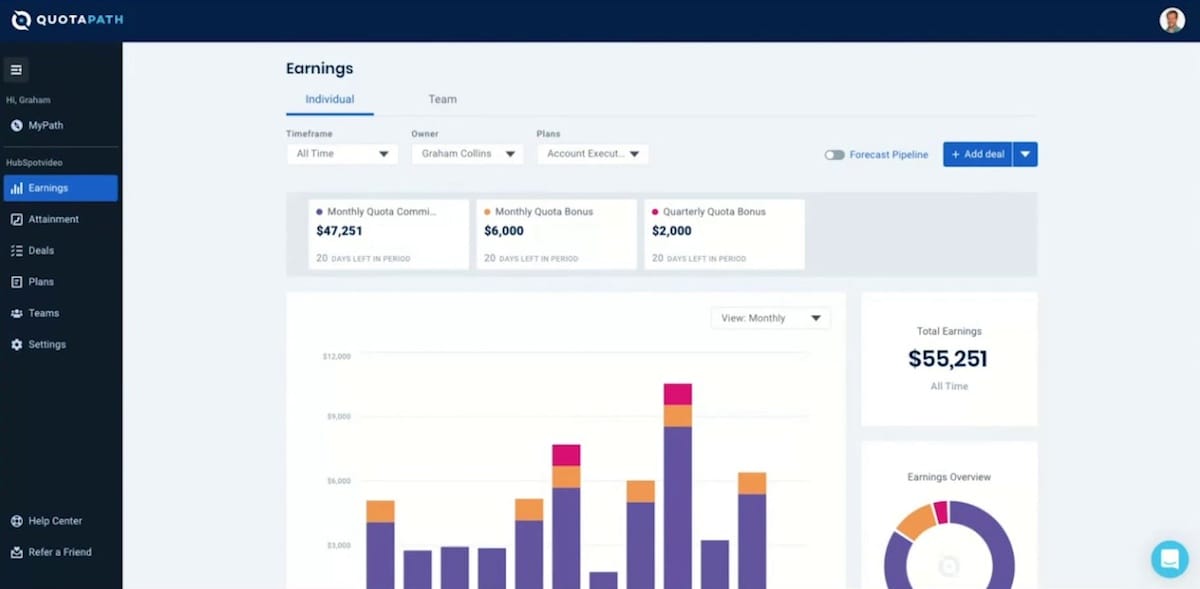Click the $47,251 amount
This screenshot has width=1200, height=589.
pos(339,231)
